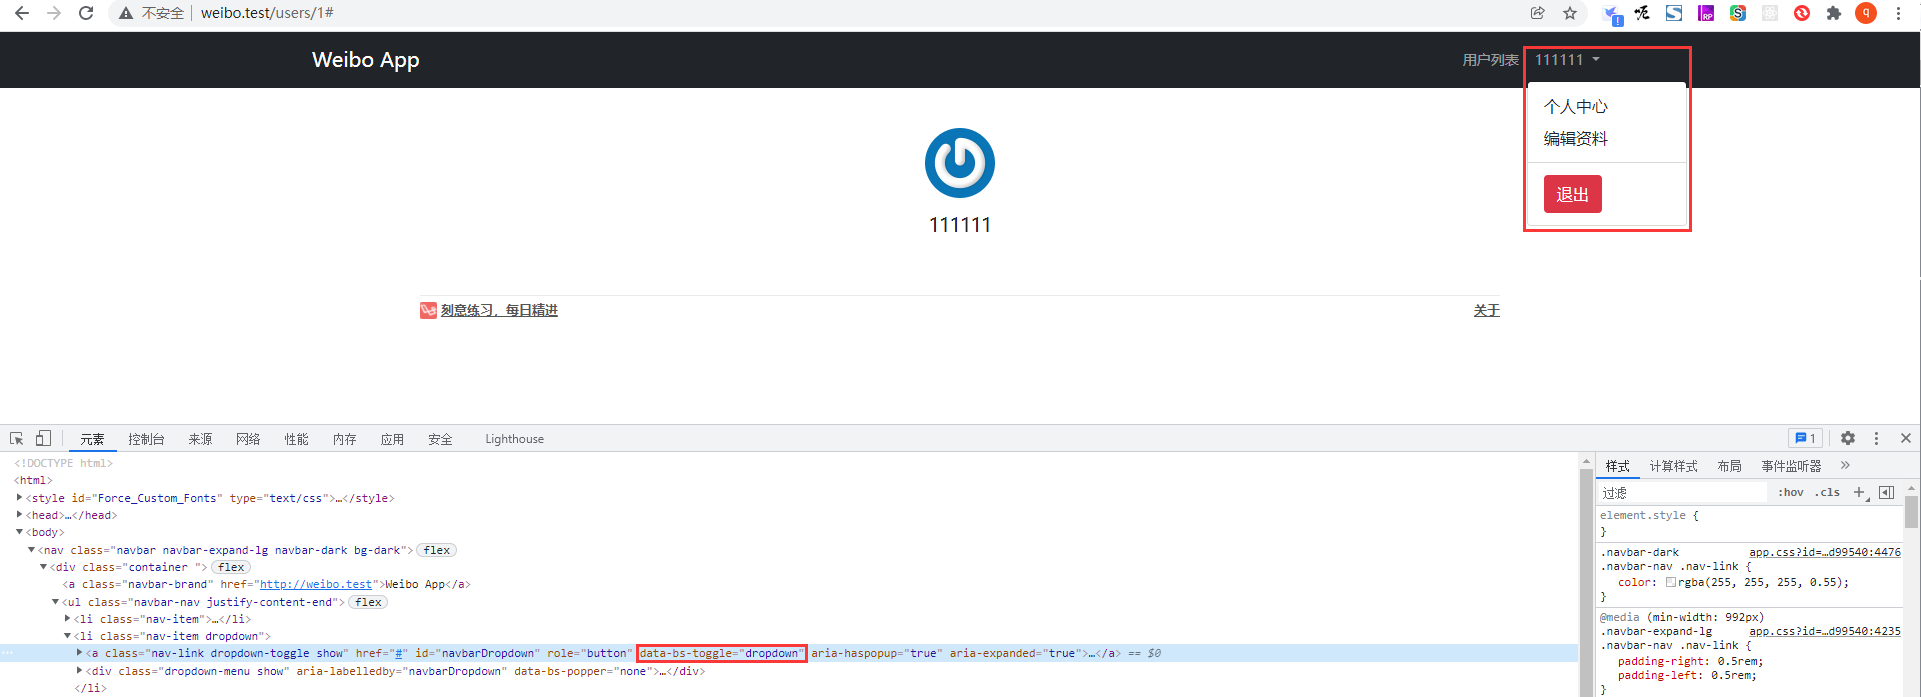The width and height of the screenshot is (1921, 697).
Task: Collapse the div container node
Action: point(43,566)
